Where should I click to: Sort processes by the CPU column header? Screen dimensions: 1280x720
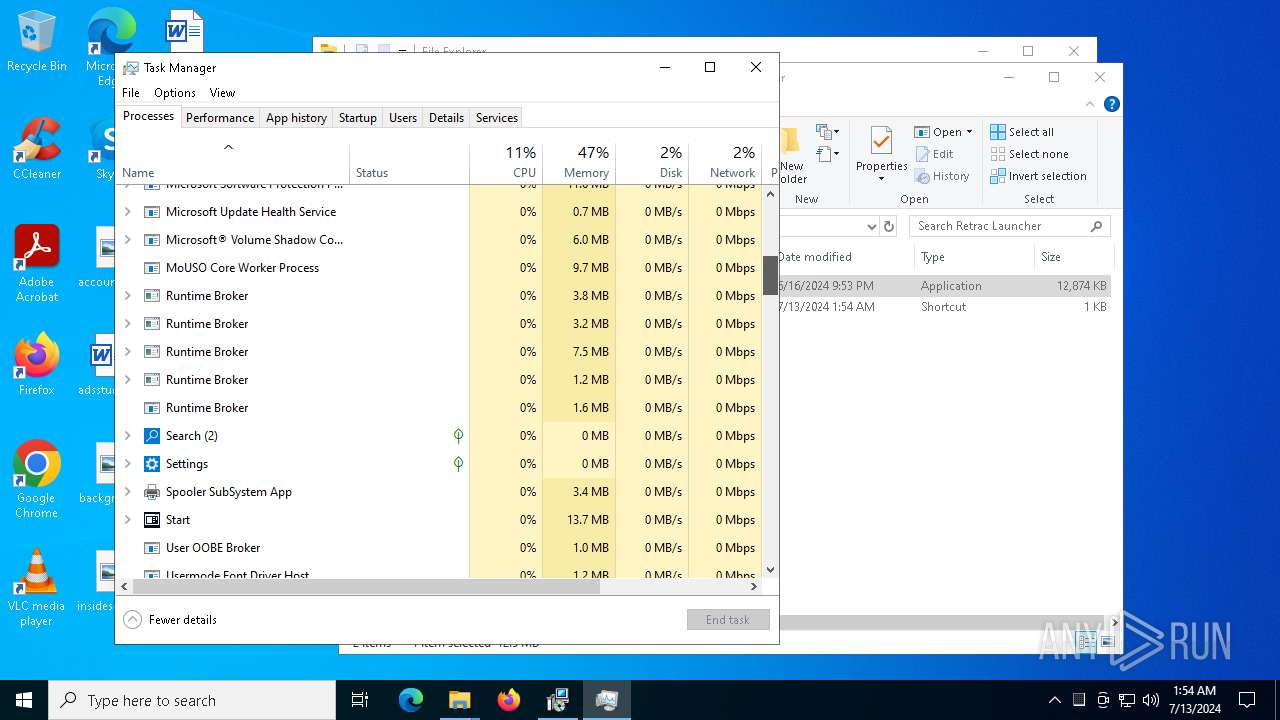pos(506,163)
